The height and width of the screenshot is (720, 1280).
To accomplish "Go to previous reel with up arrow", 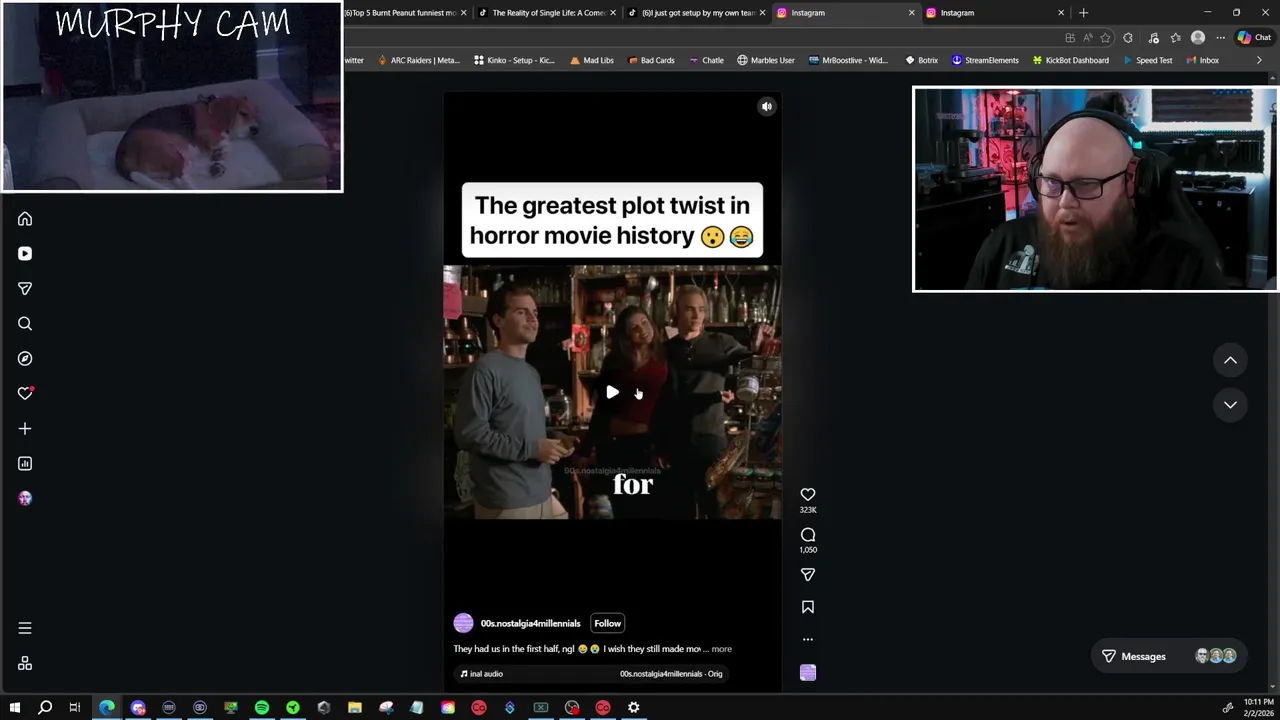I will 1230,360.
